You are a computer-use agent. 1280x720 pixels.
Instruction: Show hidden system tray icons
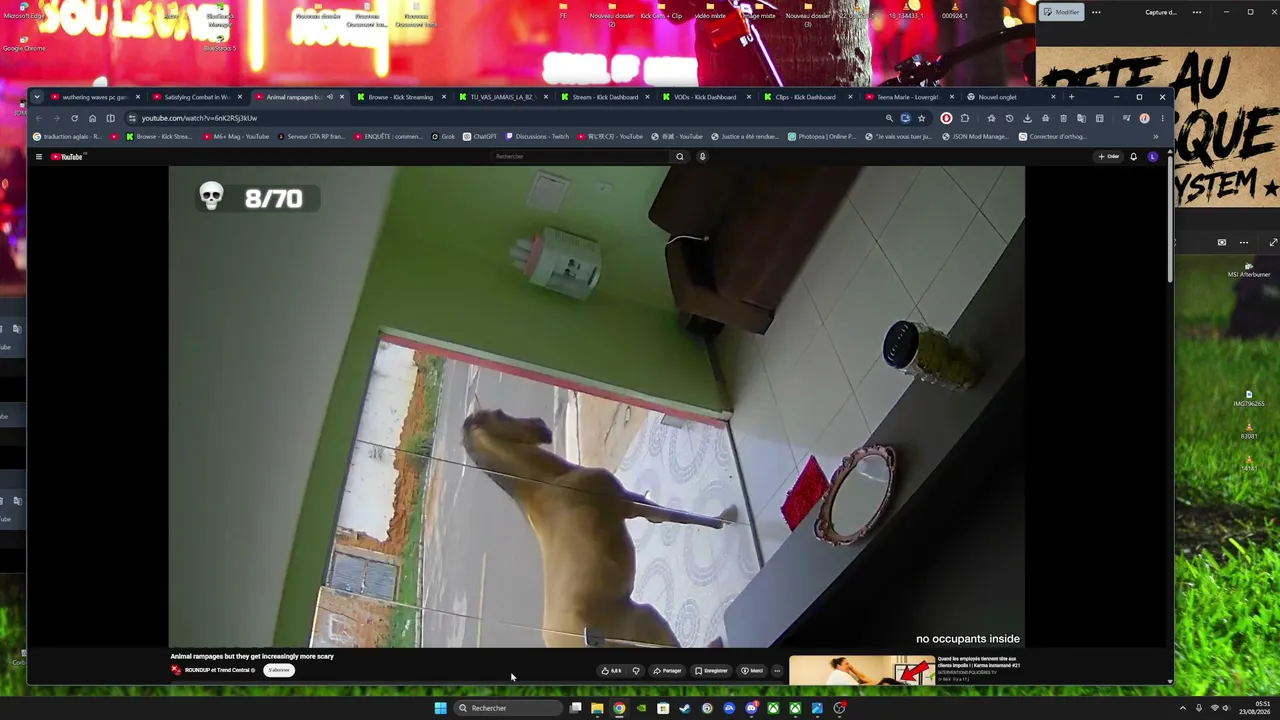point(1183,708)
